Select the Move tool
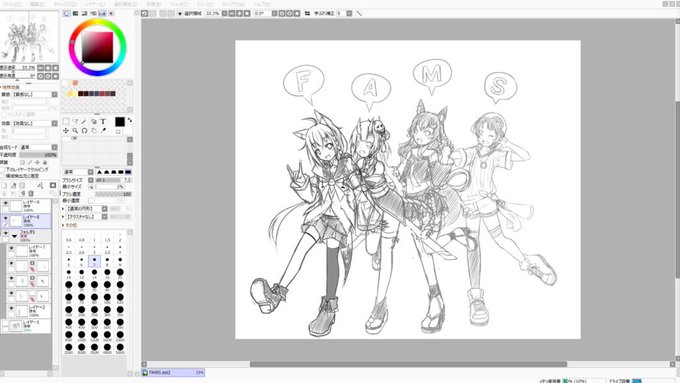 click(66, 131)
